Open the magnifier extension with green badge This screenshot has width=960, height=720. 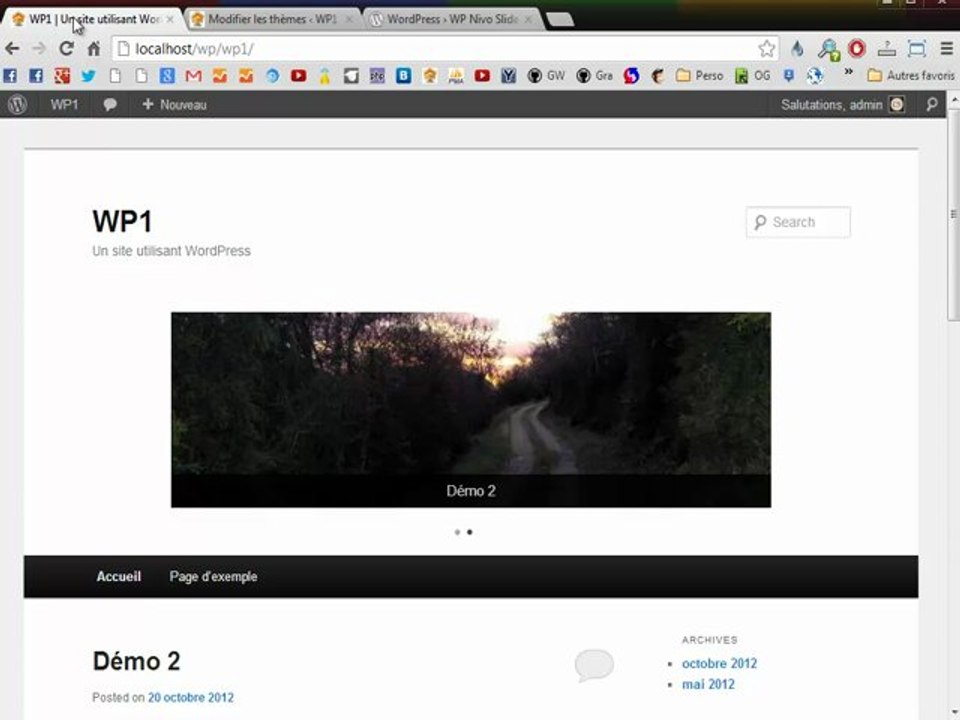coord(828,49)
